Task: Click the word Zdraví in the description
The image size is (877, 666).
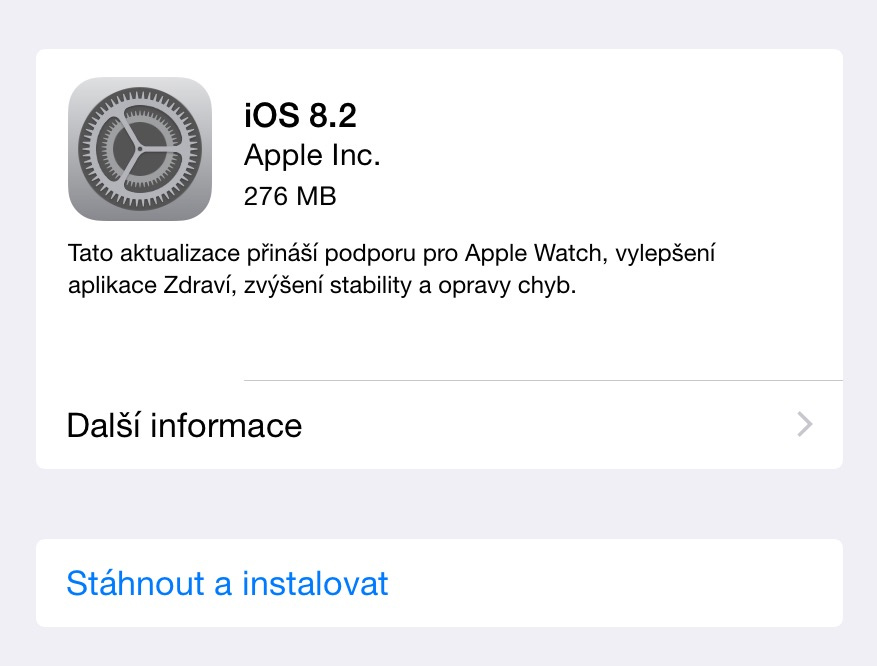Action: [197, 285]
